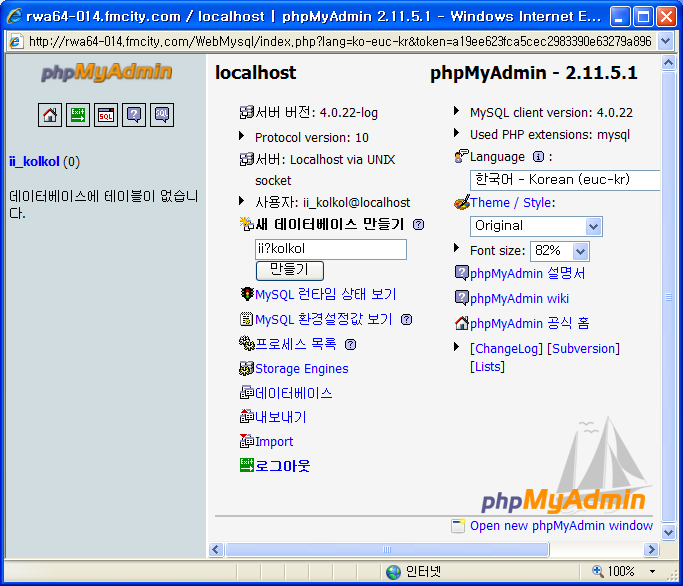683x586 pixels.
Task: Open the Subversion link
Action: tap(583, 349)
